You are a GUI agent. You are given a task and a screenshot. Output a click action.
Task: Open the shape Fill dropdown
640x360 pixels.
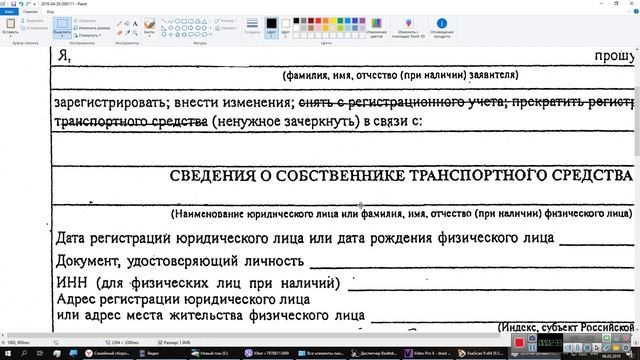click(x=226, y=28)
